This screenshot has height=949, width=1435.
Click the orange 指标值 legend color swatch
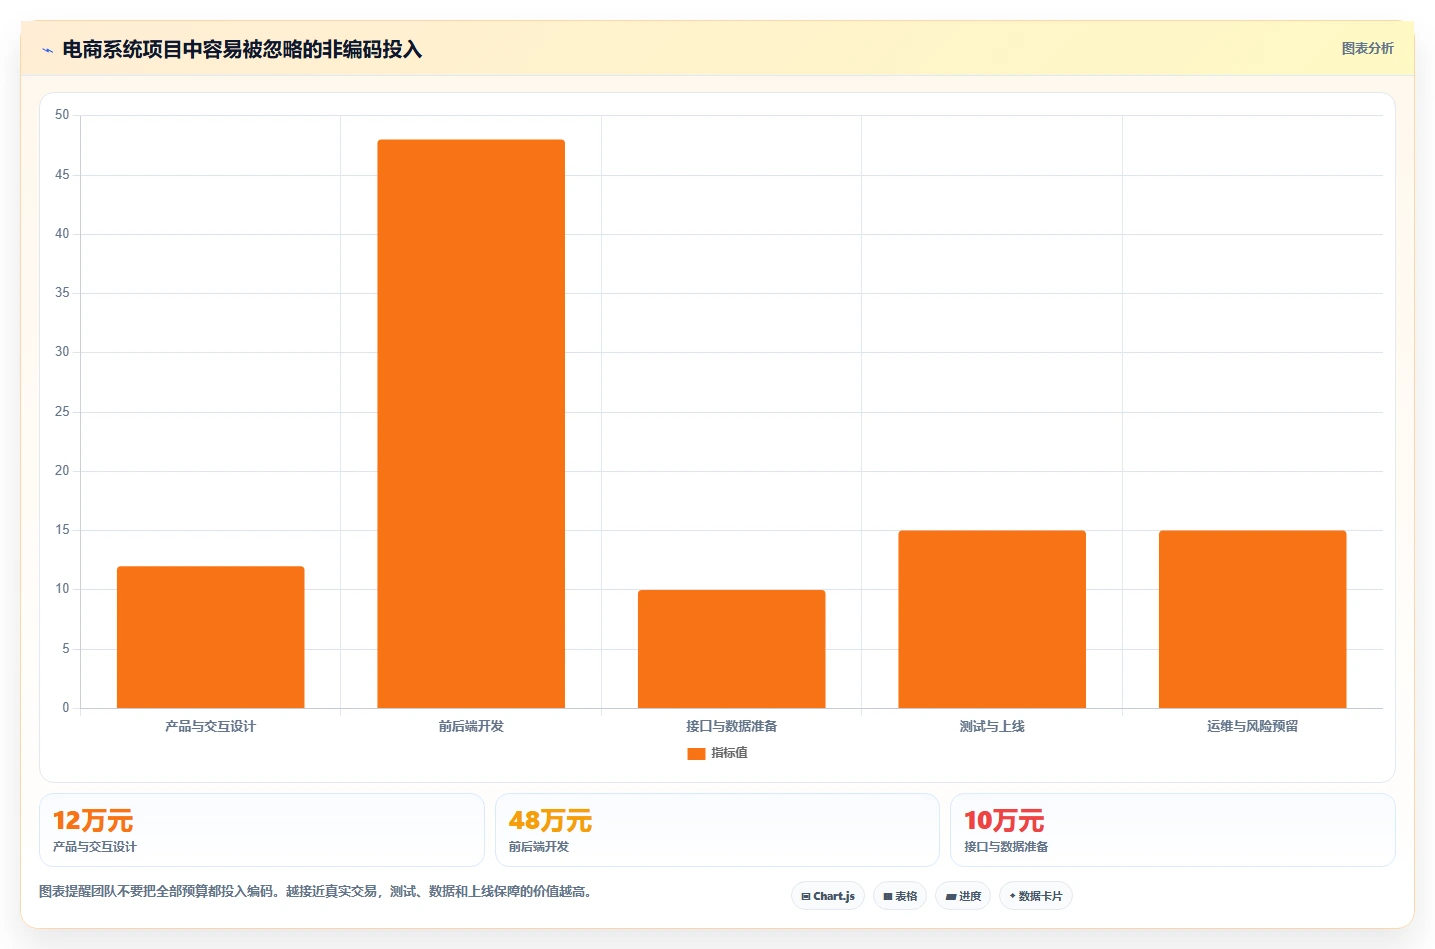click(x=696, y=754)
